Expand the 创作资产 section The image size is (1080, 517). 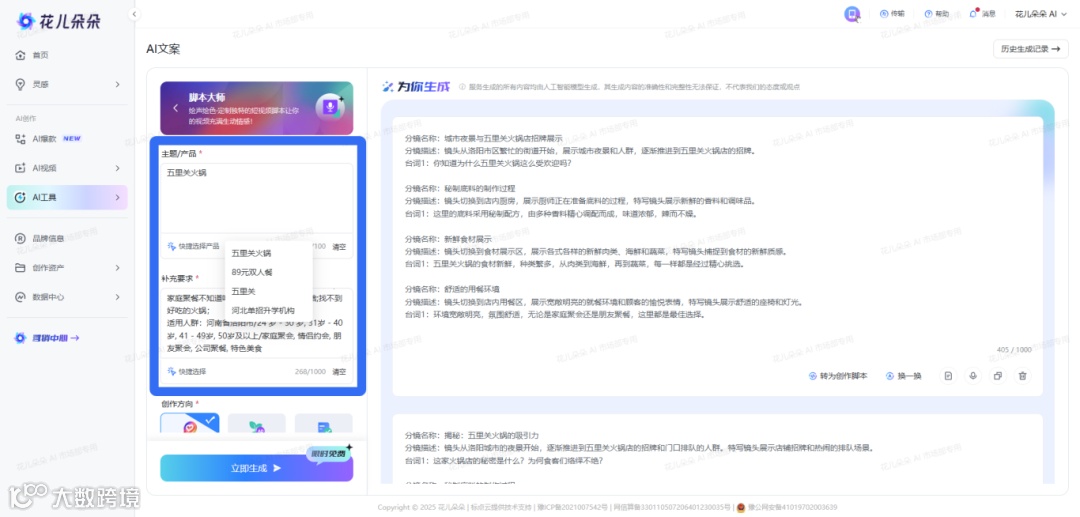click(67, 268)
